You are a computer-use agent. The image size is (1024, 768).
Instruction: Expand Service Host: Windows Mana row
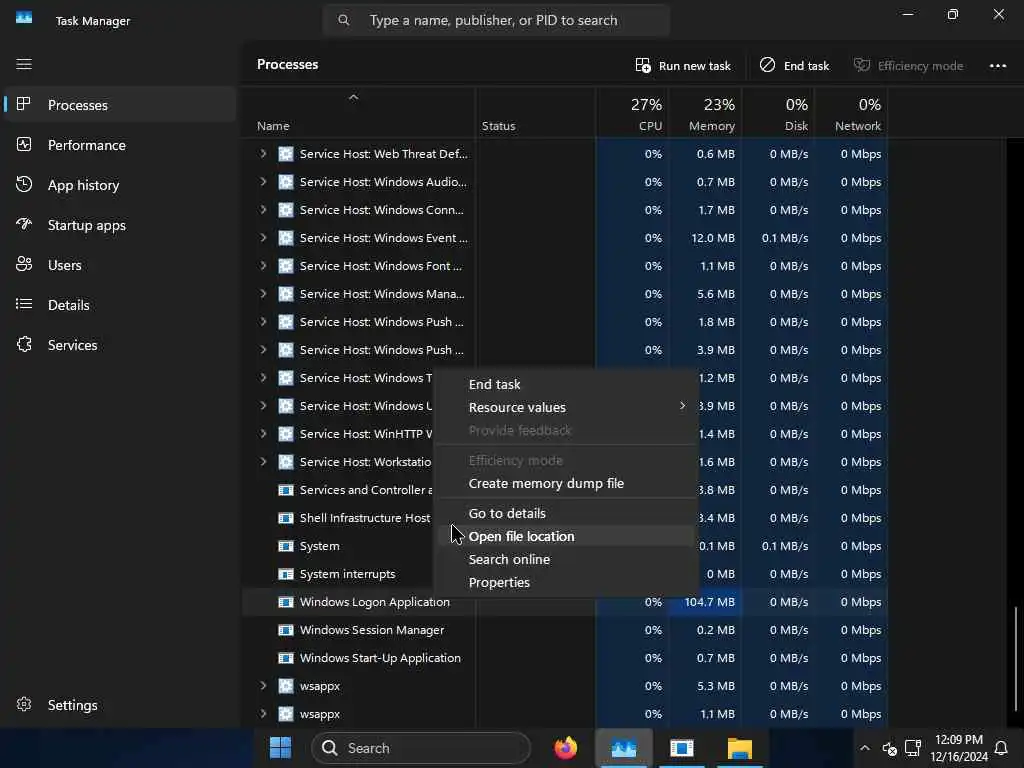point(263,295)
